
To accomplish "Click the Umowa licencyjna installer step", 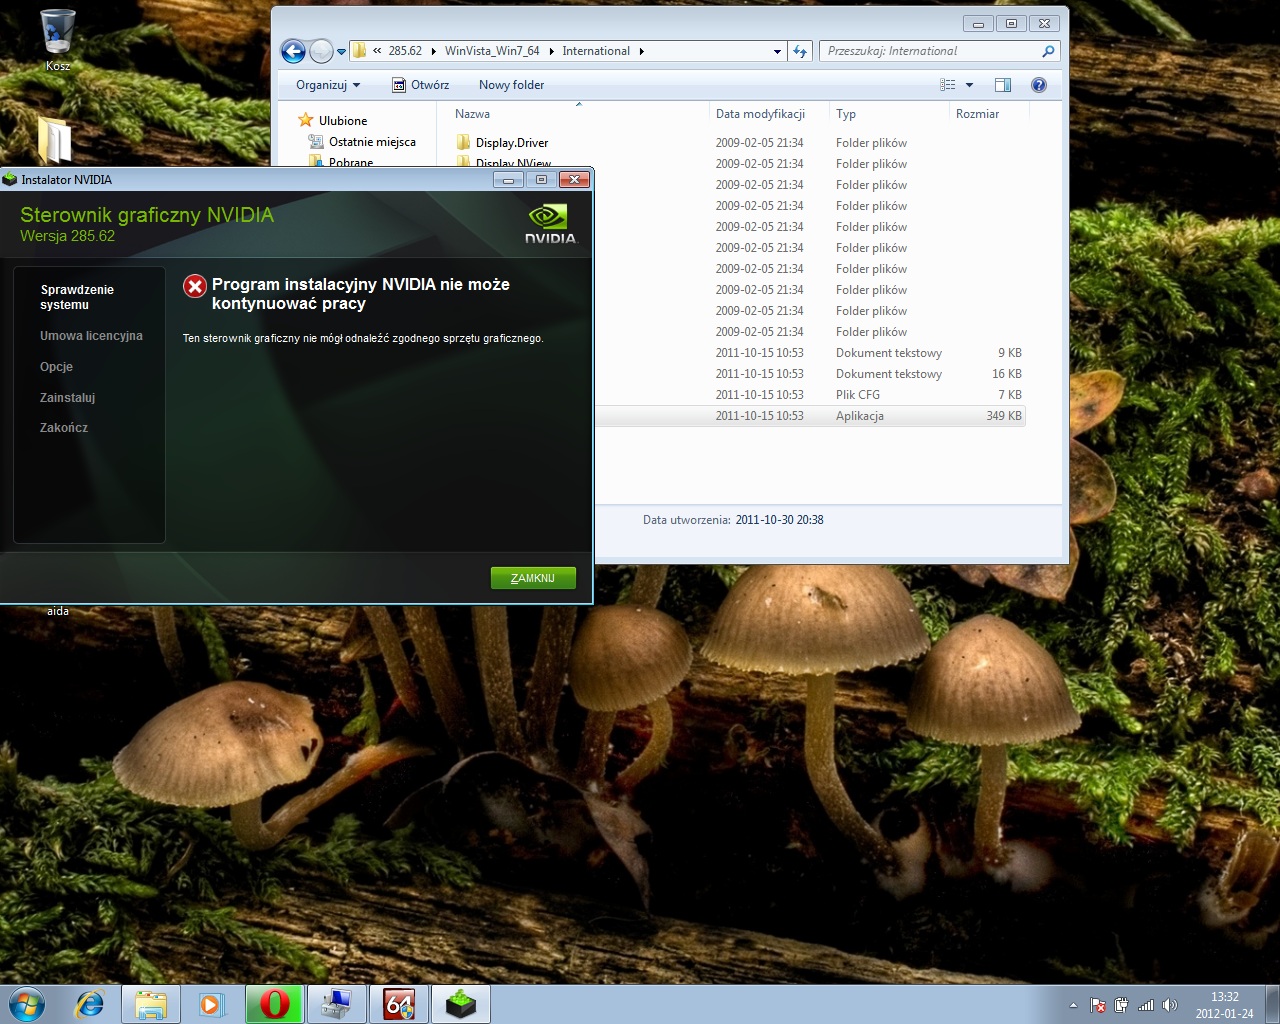I will (91, 336).
